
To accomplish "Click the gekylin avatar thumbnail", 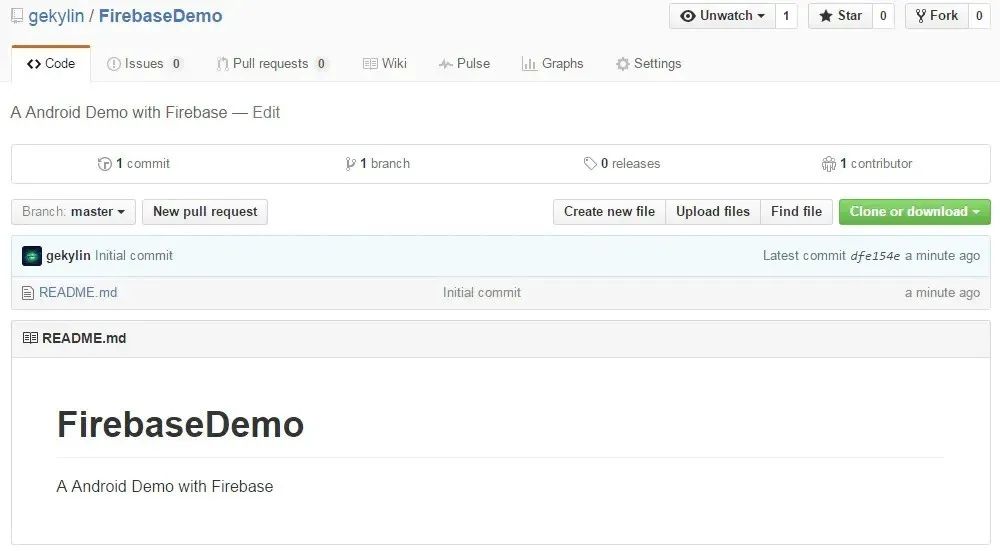I will coord(32,256).
